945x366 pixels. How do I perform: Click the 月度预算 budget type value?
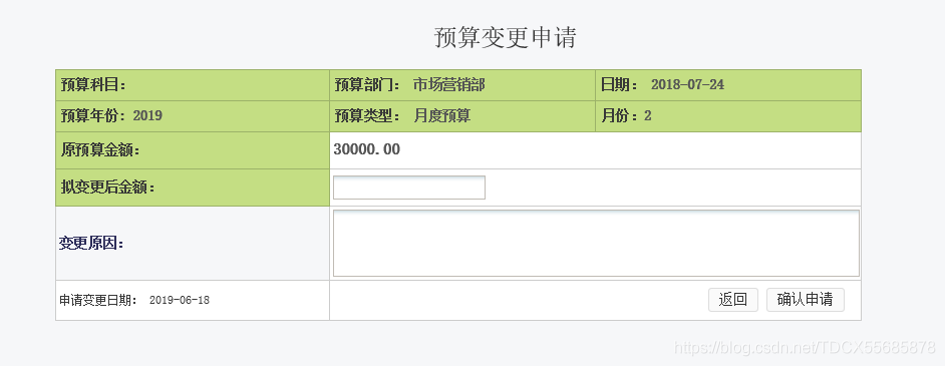coord(442,116)
